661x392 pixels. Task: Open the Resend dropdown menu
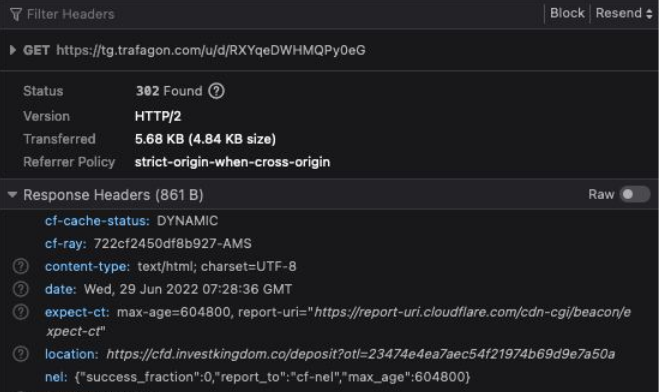point(624,13)
